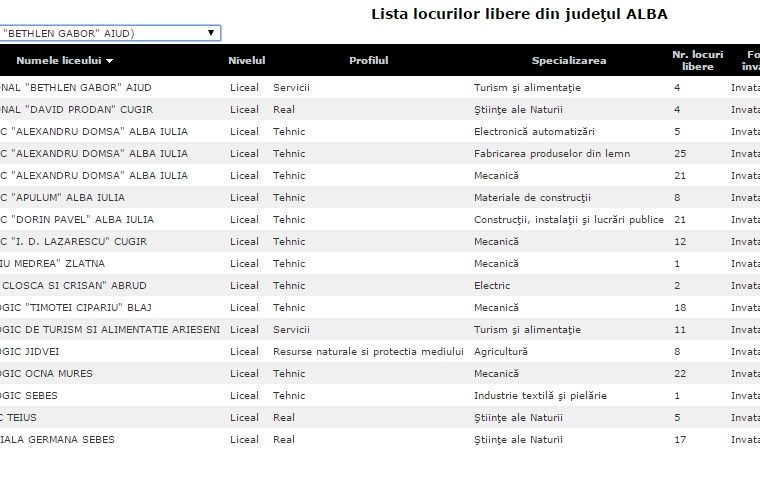Click free places value 11
This screenshot has height=480, width=760.
(680, 330)
